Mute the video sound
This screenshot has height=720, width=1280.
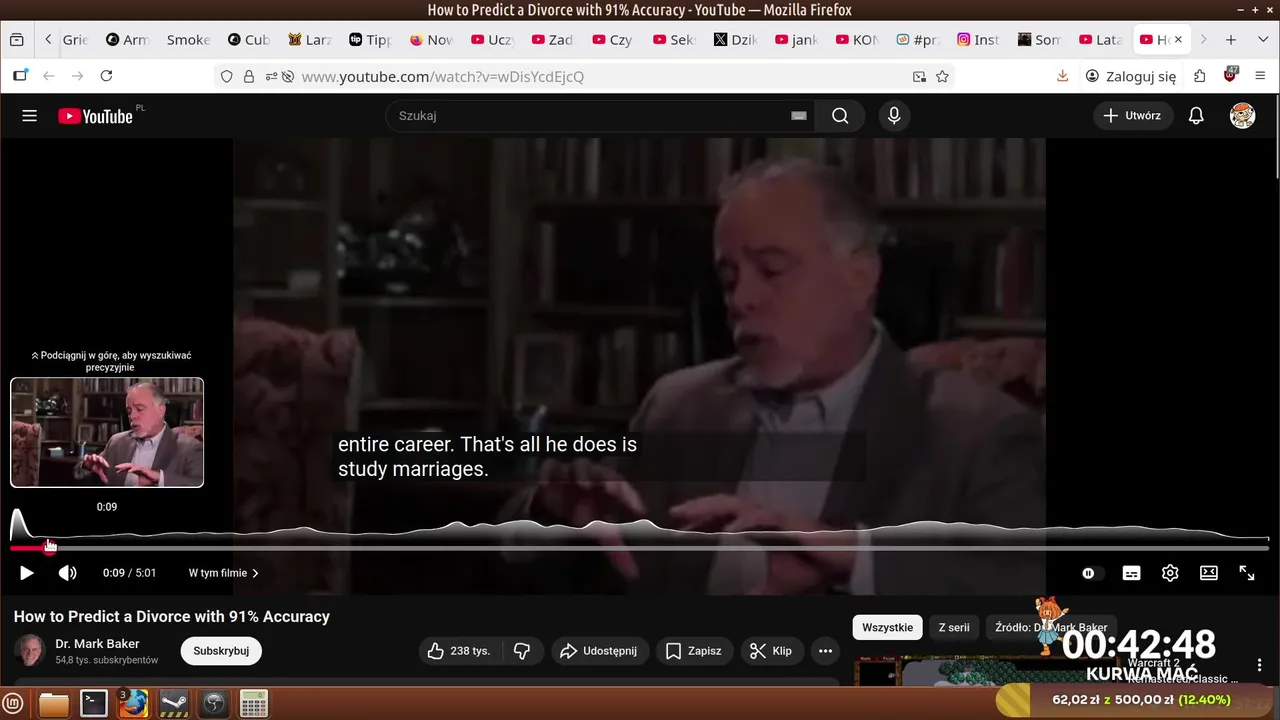[67, 573]
